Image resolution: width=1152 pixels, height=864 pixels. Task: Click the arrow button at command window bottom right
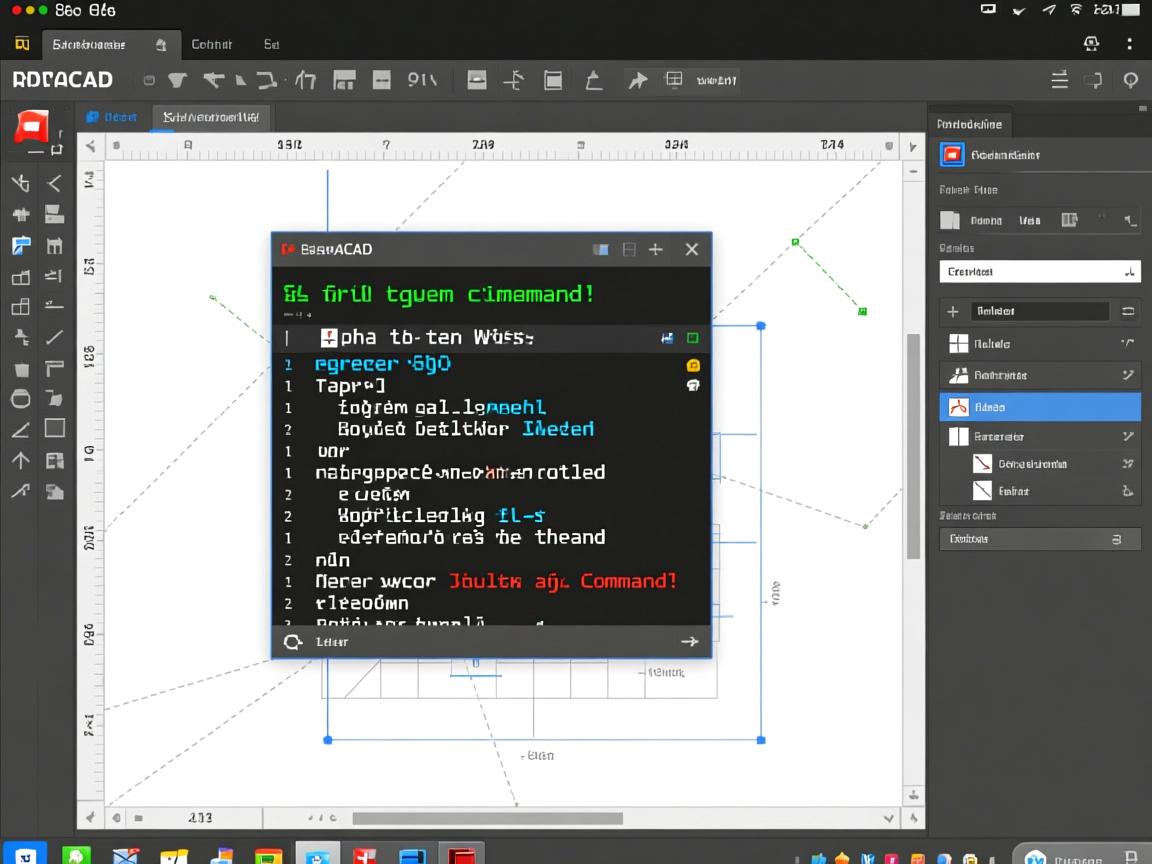(689, 642)
